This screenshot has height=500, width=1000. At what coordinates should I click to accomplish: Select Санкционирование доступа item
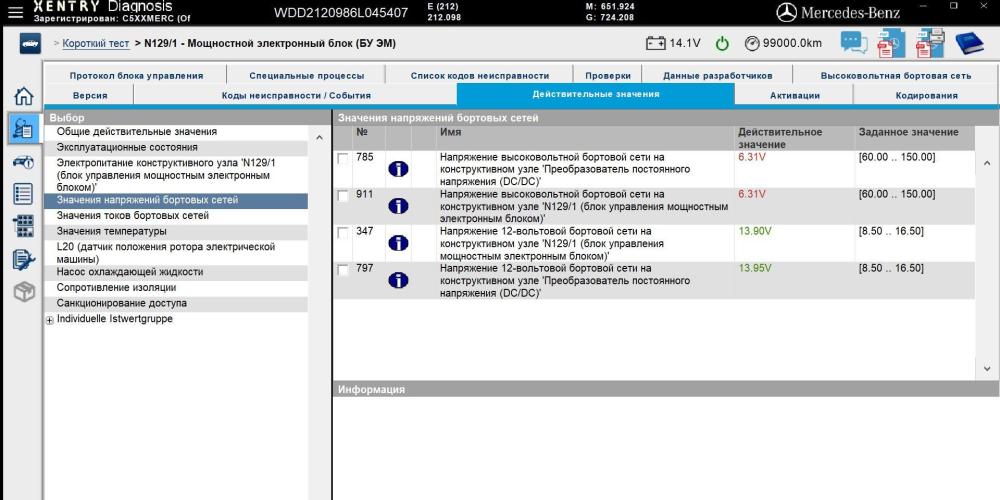pyautogui.click(x=175, y=303)
